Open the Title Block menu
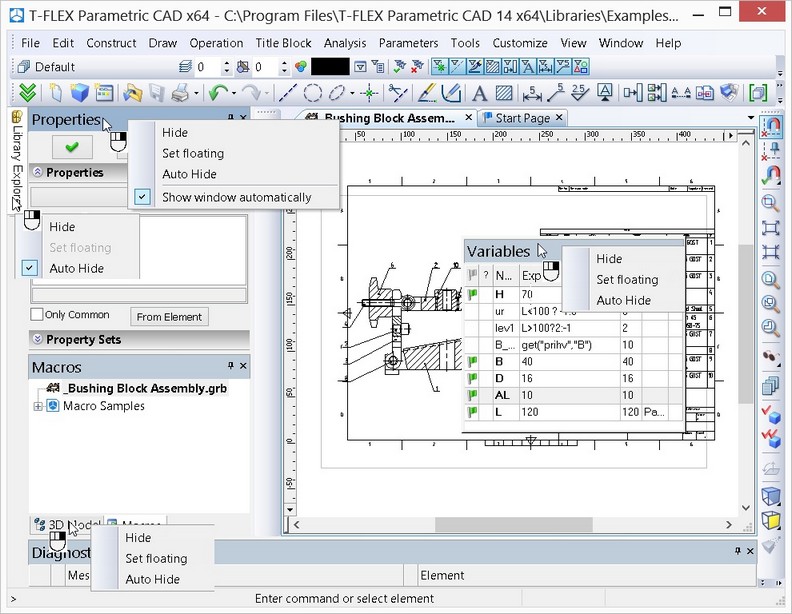 point(283,43)
